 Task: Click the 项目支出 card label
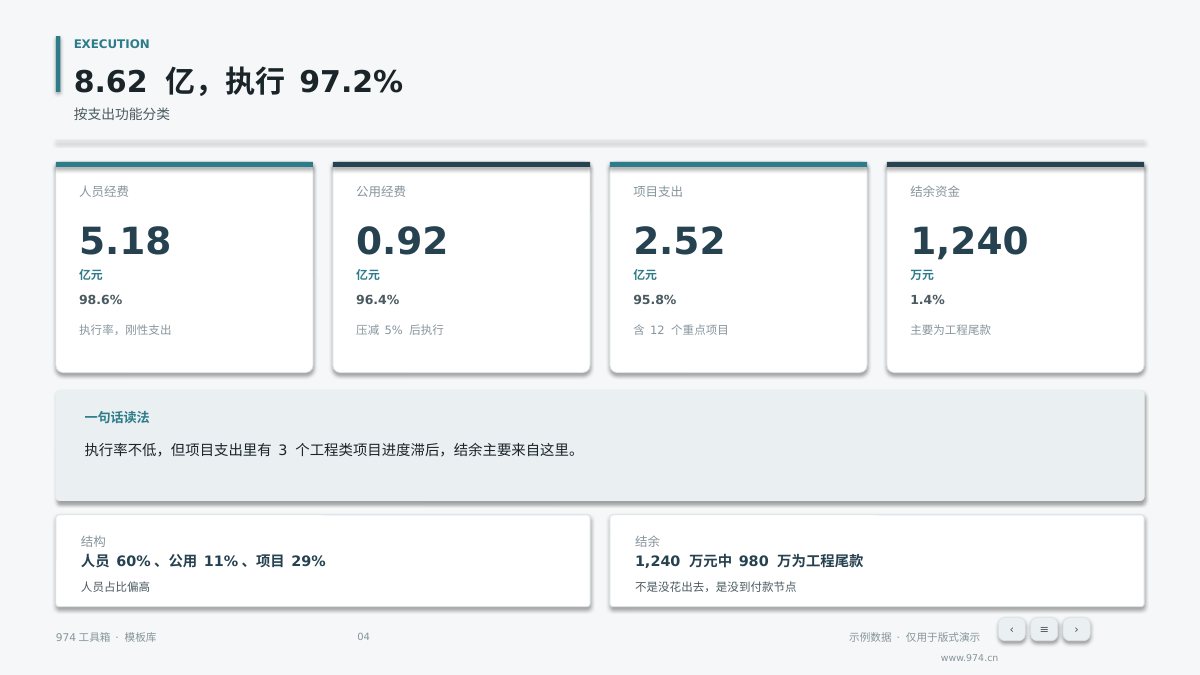point(658,191)
